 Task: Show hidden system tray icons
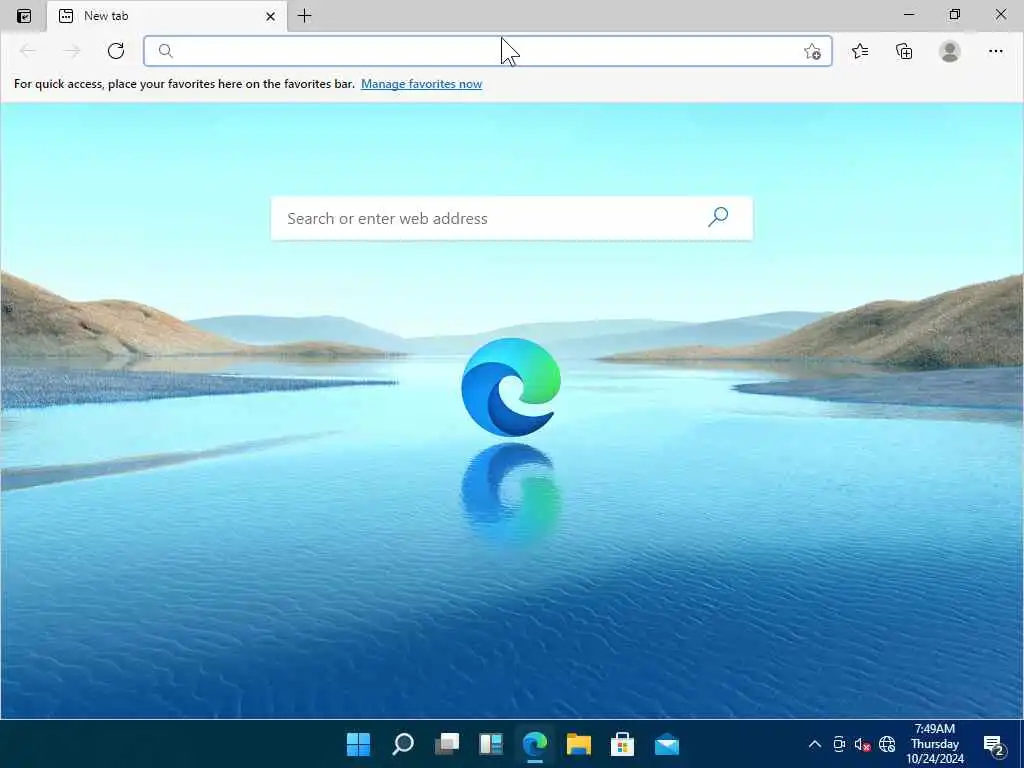[815, 744]
